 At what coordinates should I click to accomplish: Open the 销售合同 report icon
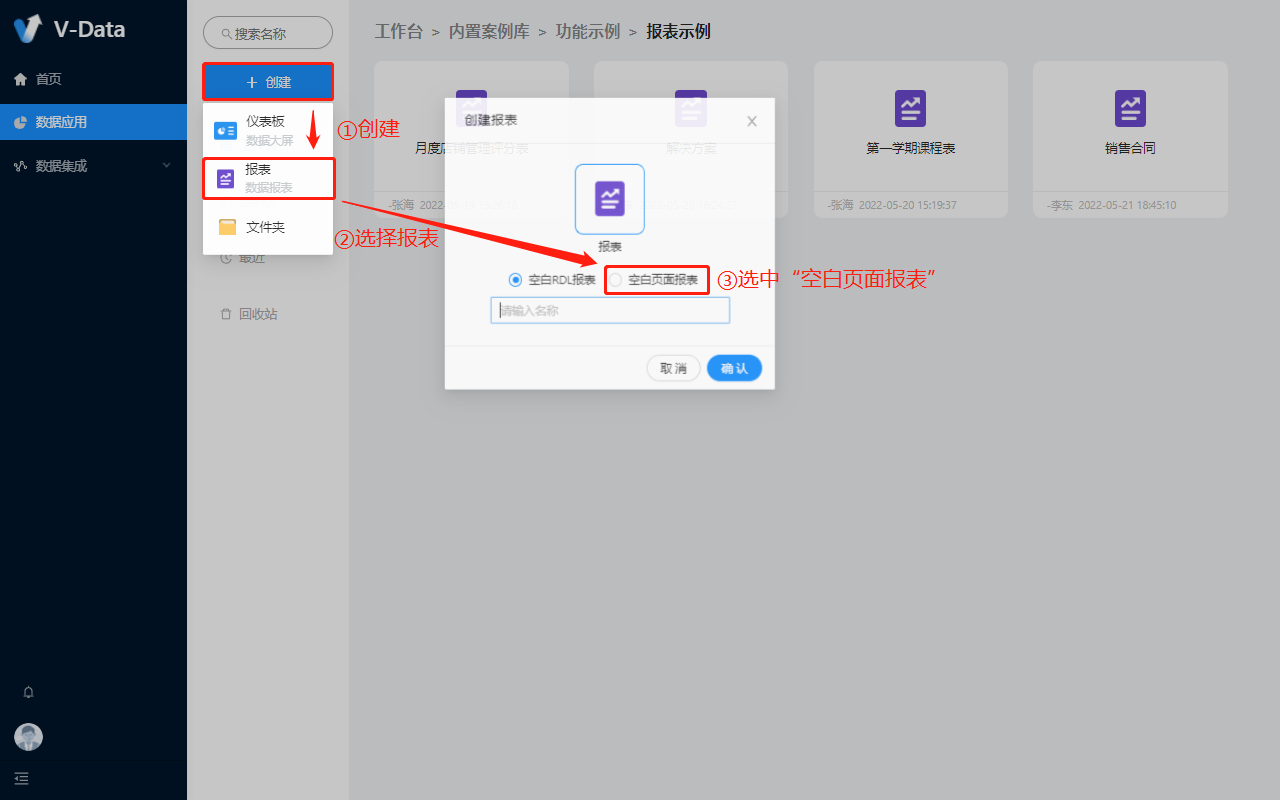pyautogui.click(x=1130, y=108)
